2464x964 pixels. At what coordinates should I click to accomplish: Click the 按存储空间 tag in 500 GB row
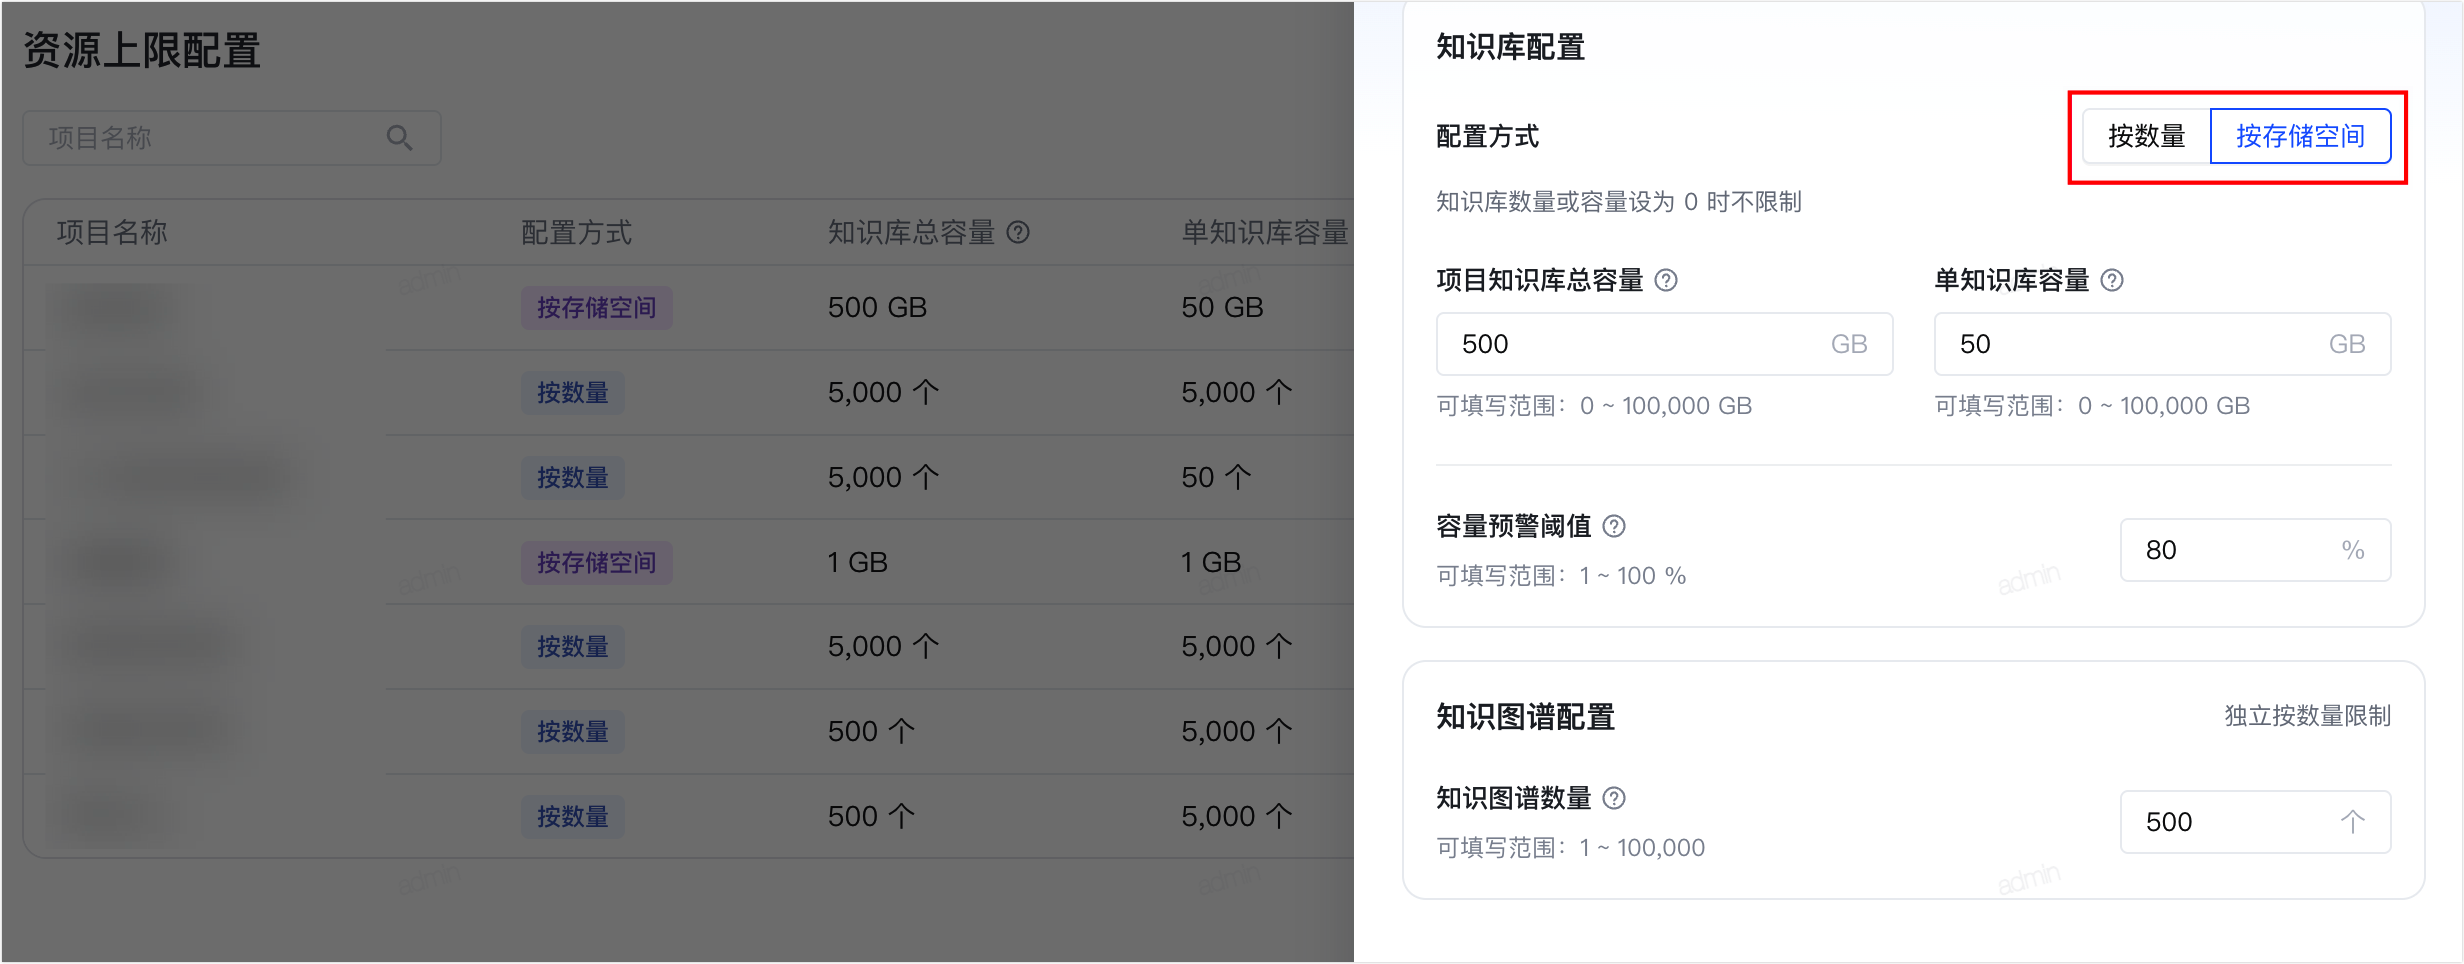pyautogui.click(x=597, y=308)
